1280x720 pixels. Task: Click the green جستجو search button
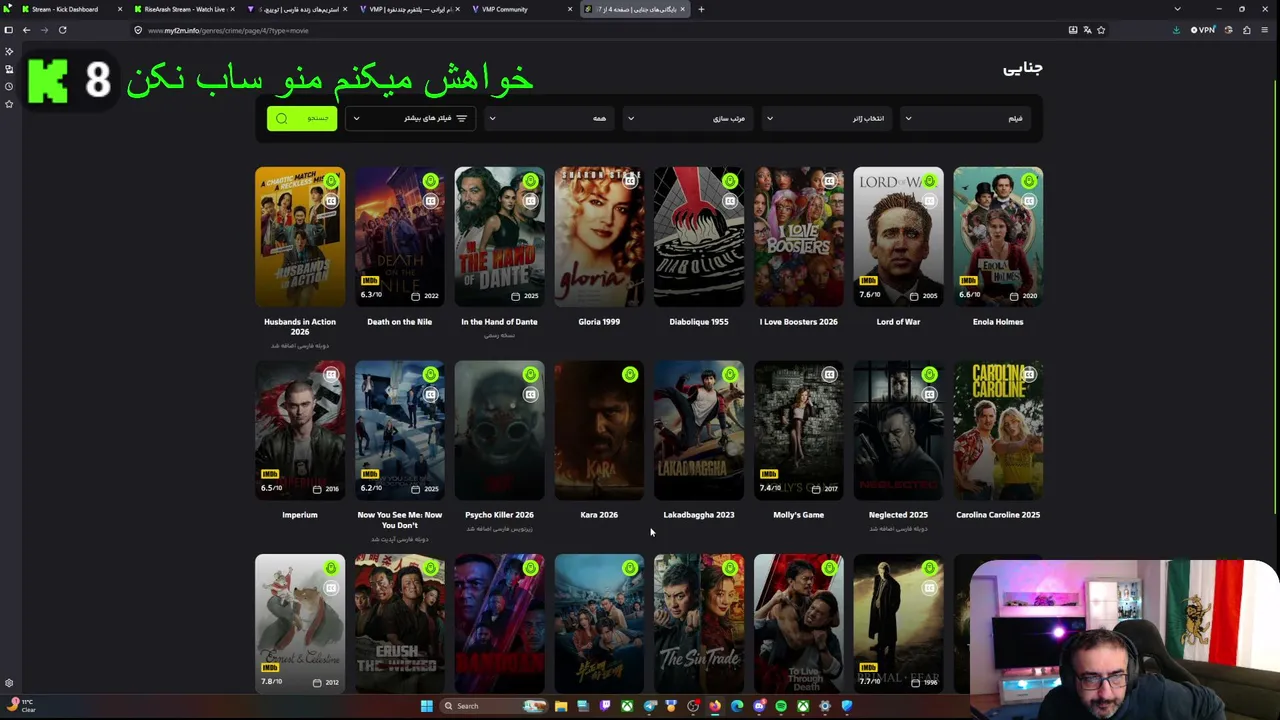[302, 118]
